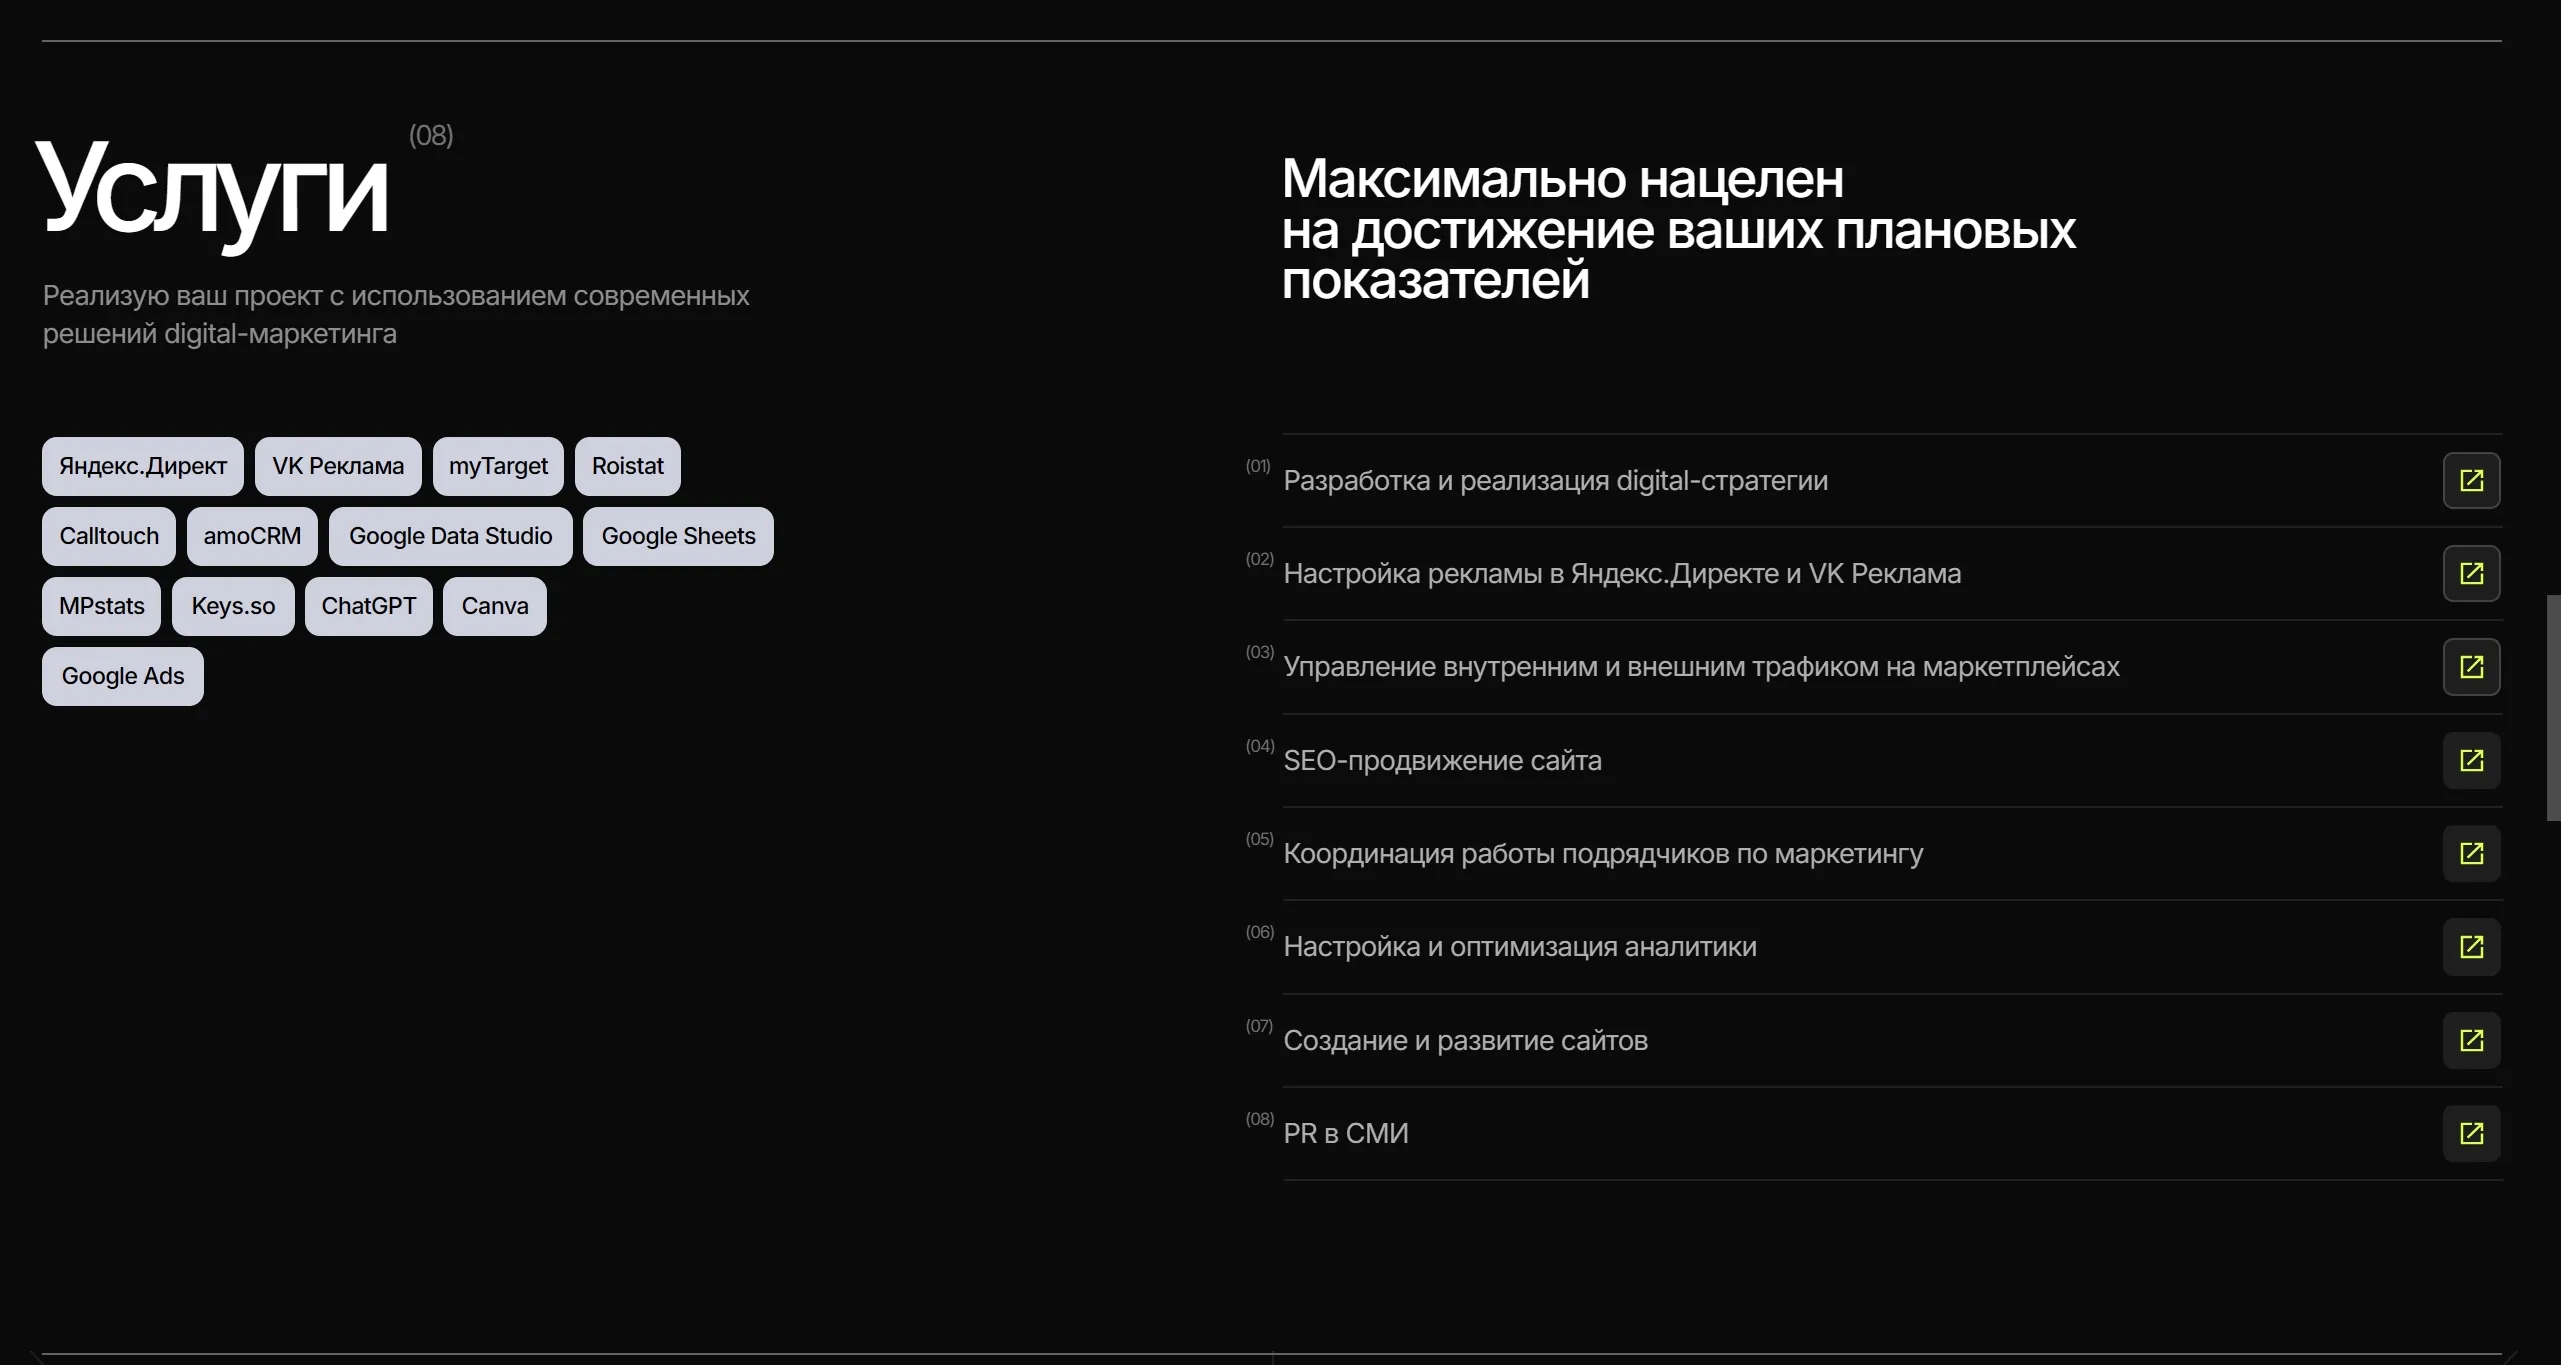
Task: Click the open icon for SEO-продвижение сайта
Action: (x=2471, y=761)
